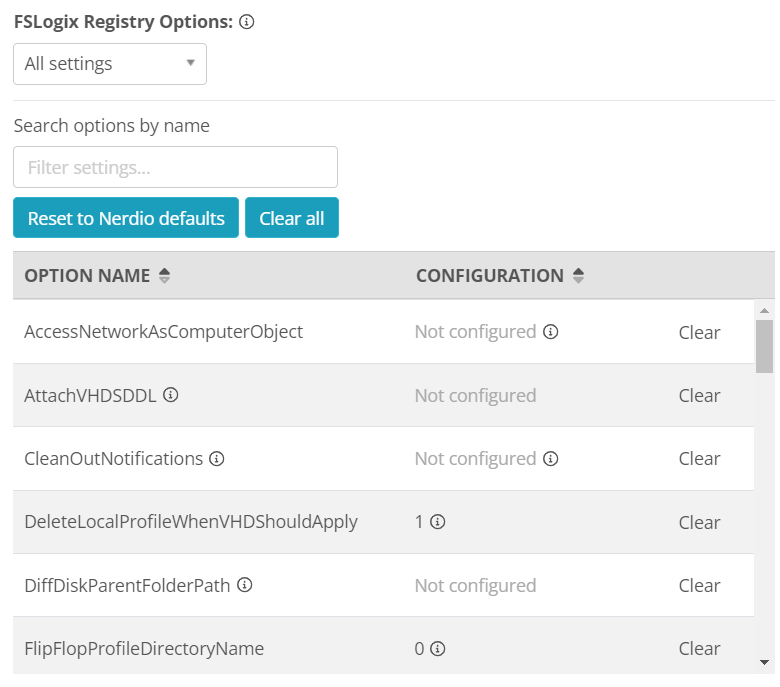
Task: Click info icon in CleanOutNotifications configuration cell
Action: pos(550,459)
